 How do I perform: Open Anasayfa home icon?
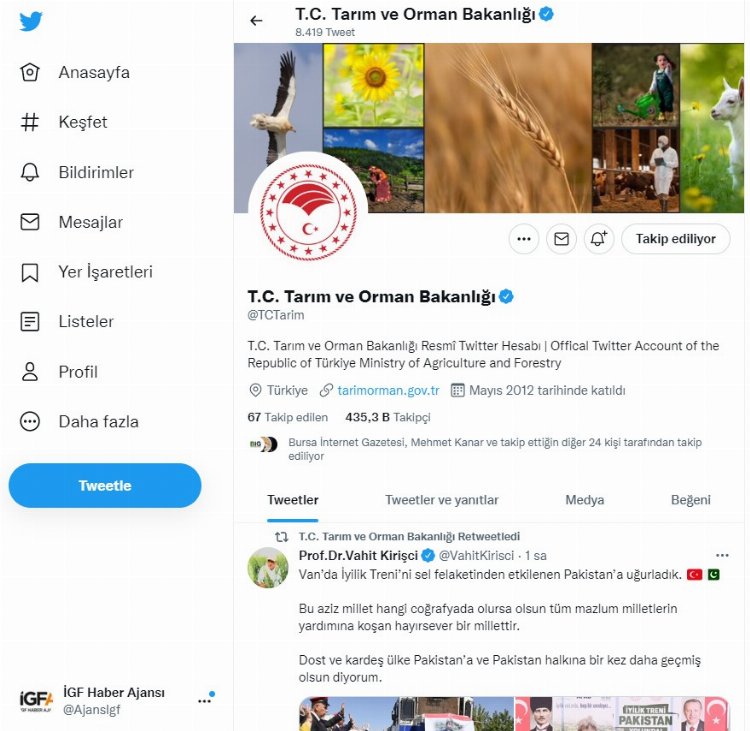30,72
